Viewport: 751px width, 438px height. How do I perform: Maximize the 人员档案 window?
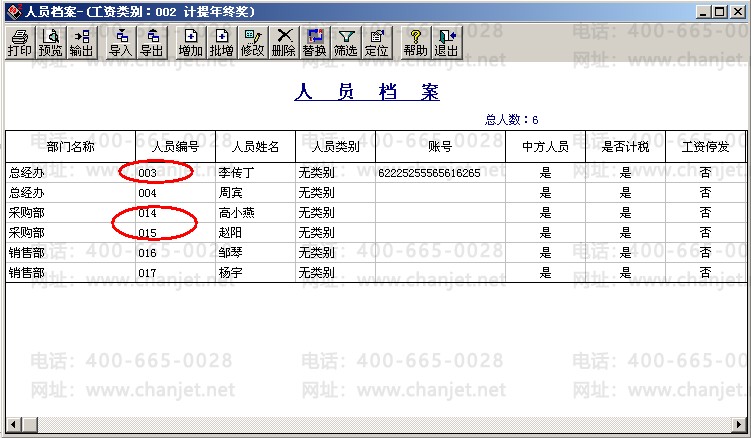(x=719, y=12)
